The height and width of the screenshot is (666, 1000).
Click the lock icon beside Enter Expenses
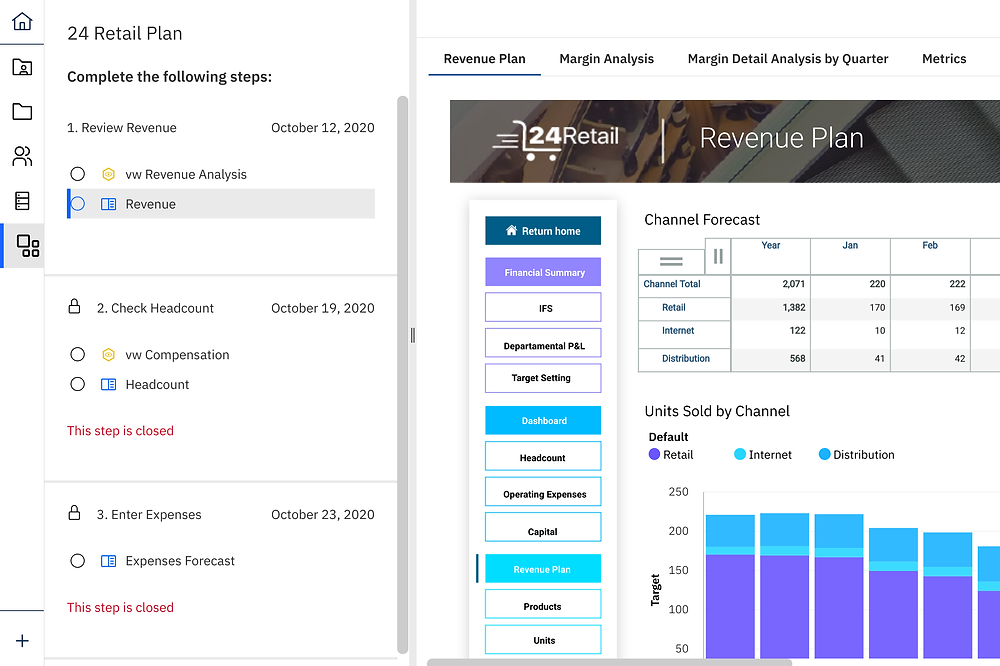[74, 513]
